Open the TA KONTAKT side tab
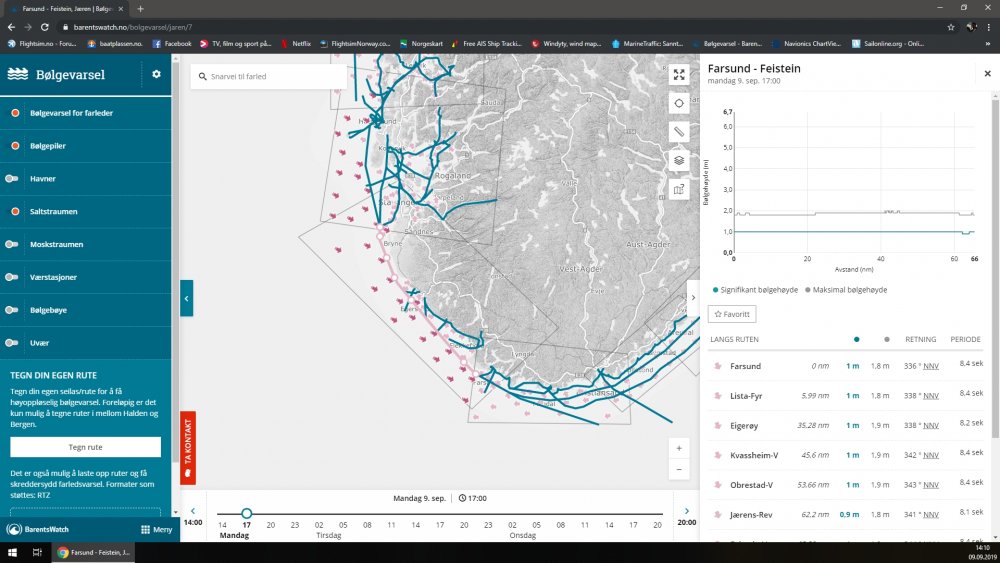This screenshot has height=563, width=1000. [x=188, y=448]
